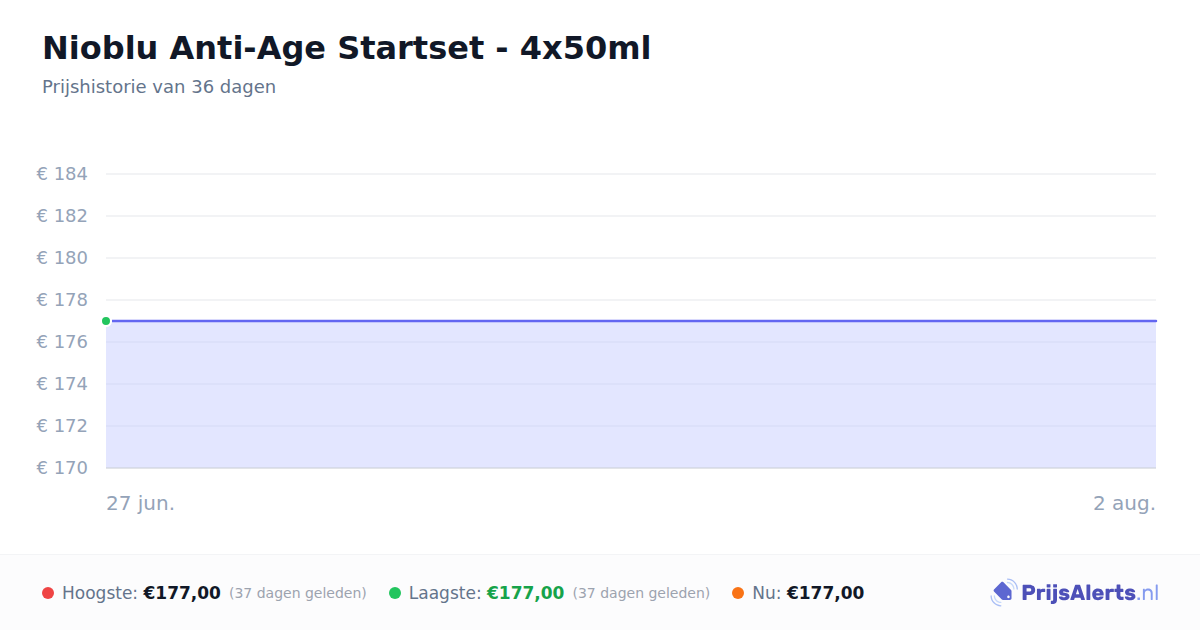Click the Hoogste €177,00 price value
This screenshot has height=630, width=1200.
tap(182, 593)
